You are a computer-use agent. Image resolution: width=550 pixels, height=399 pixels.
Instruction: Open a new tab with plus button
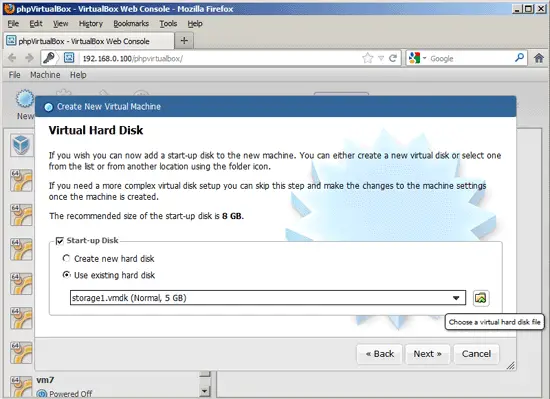click(184, 41)
